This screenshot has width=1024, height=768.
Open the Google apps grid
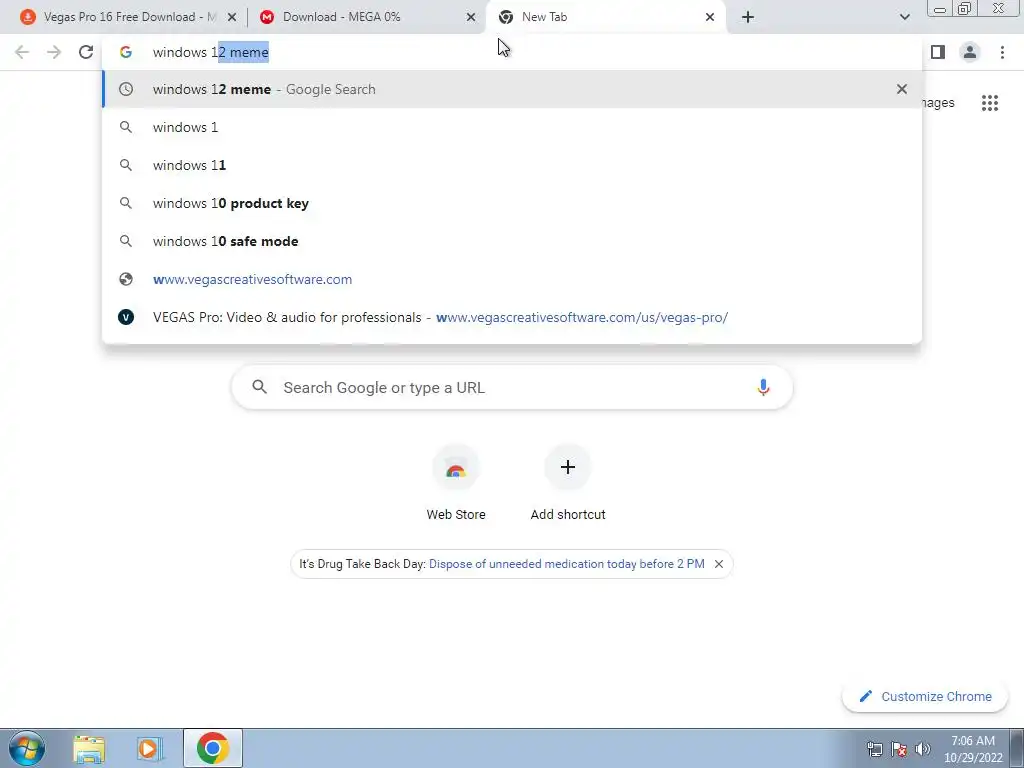point(990,103)
